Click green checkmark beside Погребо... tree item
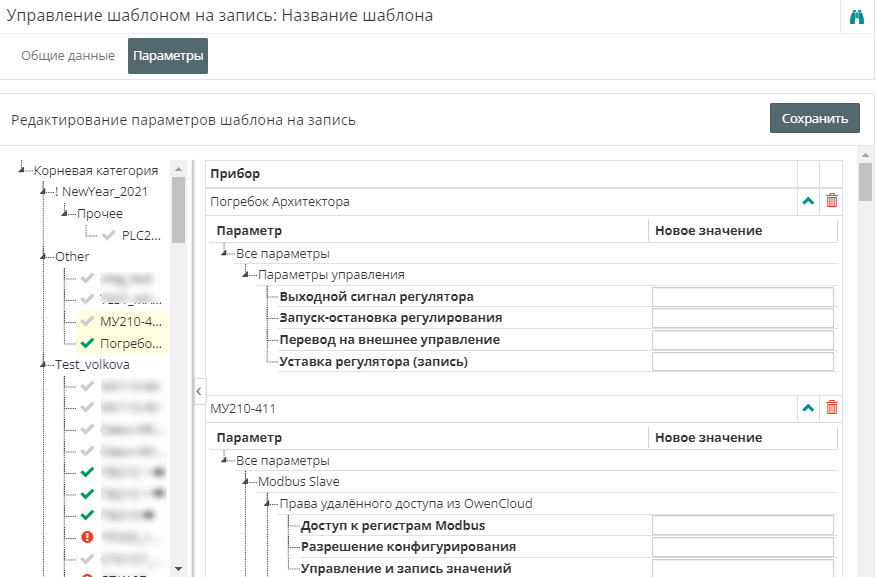 coord(87,343)
